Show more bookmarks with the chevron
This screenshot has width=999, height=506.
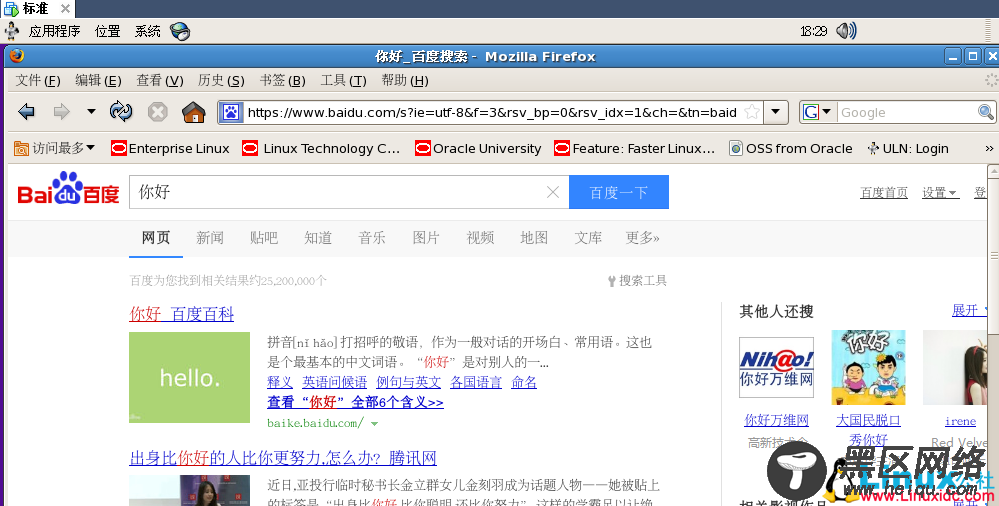(x=989, y=148)
